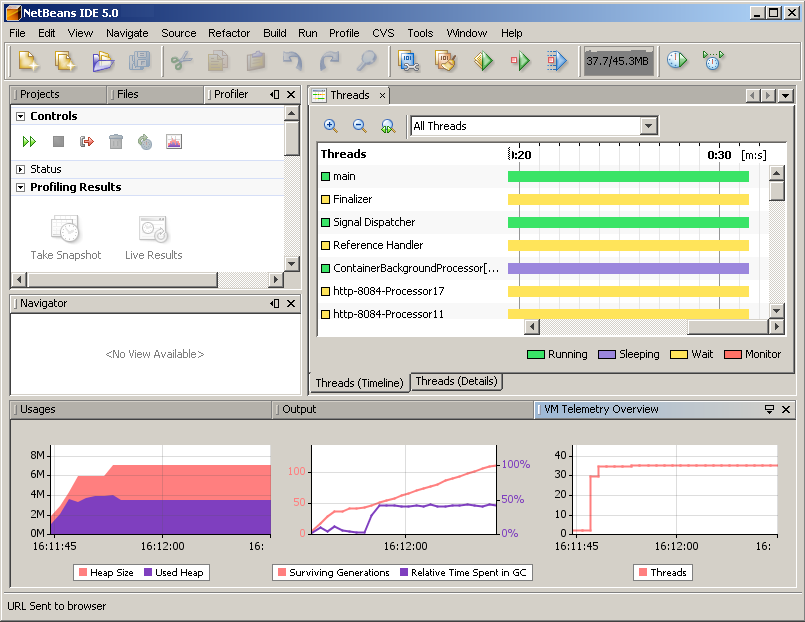Click the Attach Profiler icon
The image size is (805, 622).
click(713, 61)
